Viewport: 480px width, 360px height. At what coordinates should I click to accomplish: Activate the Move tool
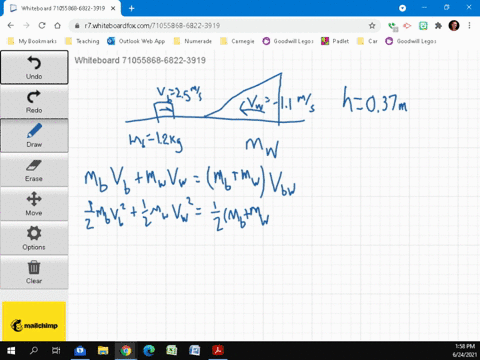point(34,204)
